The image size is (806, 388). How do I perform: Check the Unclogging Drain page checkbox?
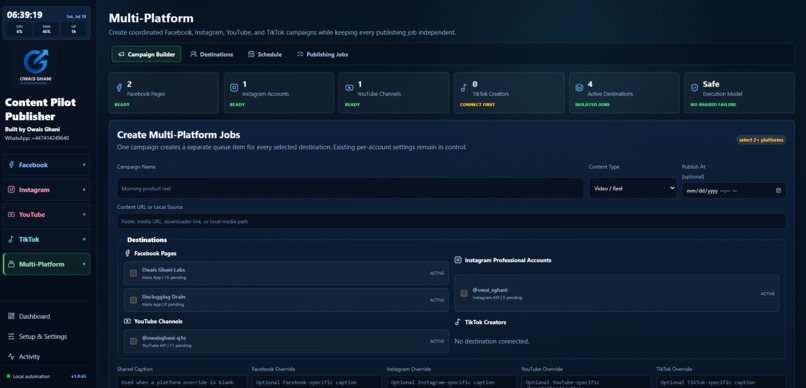pos(134,300)
